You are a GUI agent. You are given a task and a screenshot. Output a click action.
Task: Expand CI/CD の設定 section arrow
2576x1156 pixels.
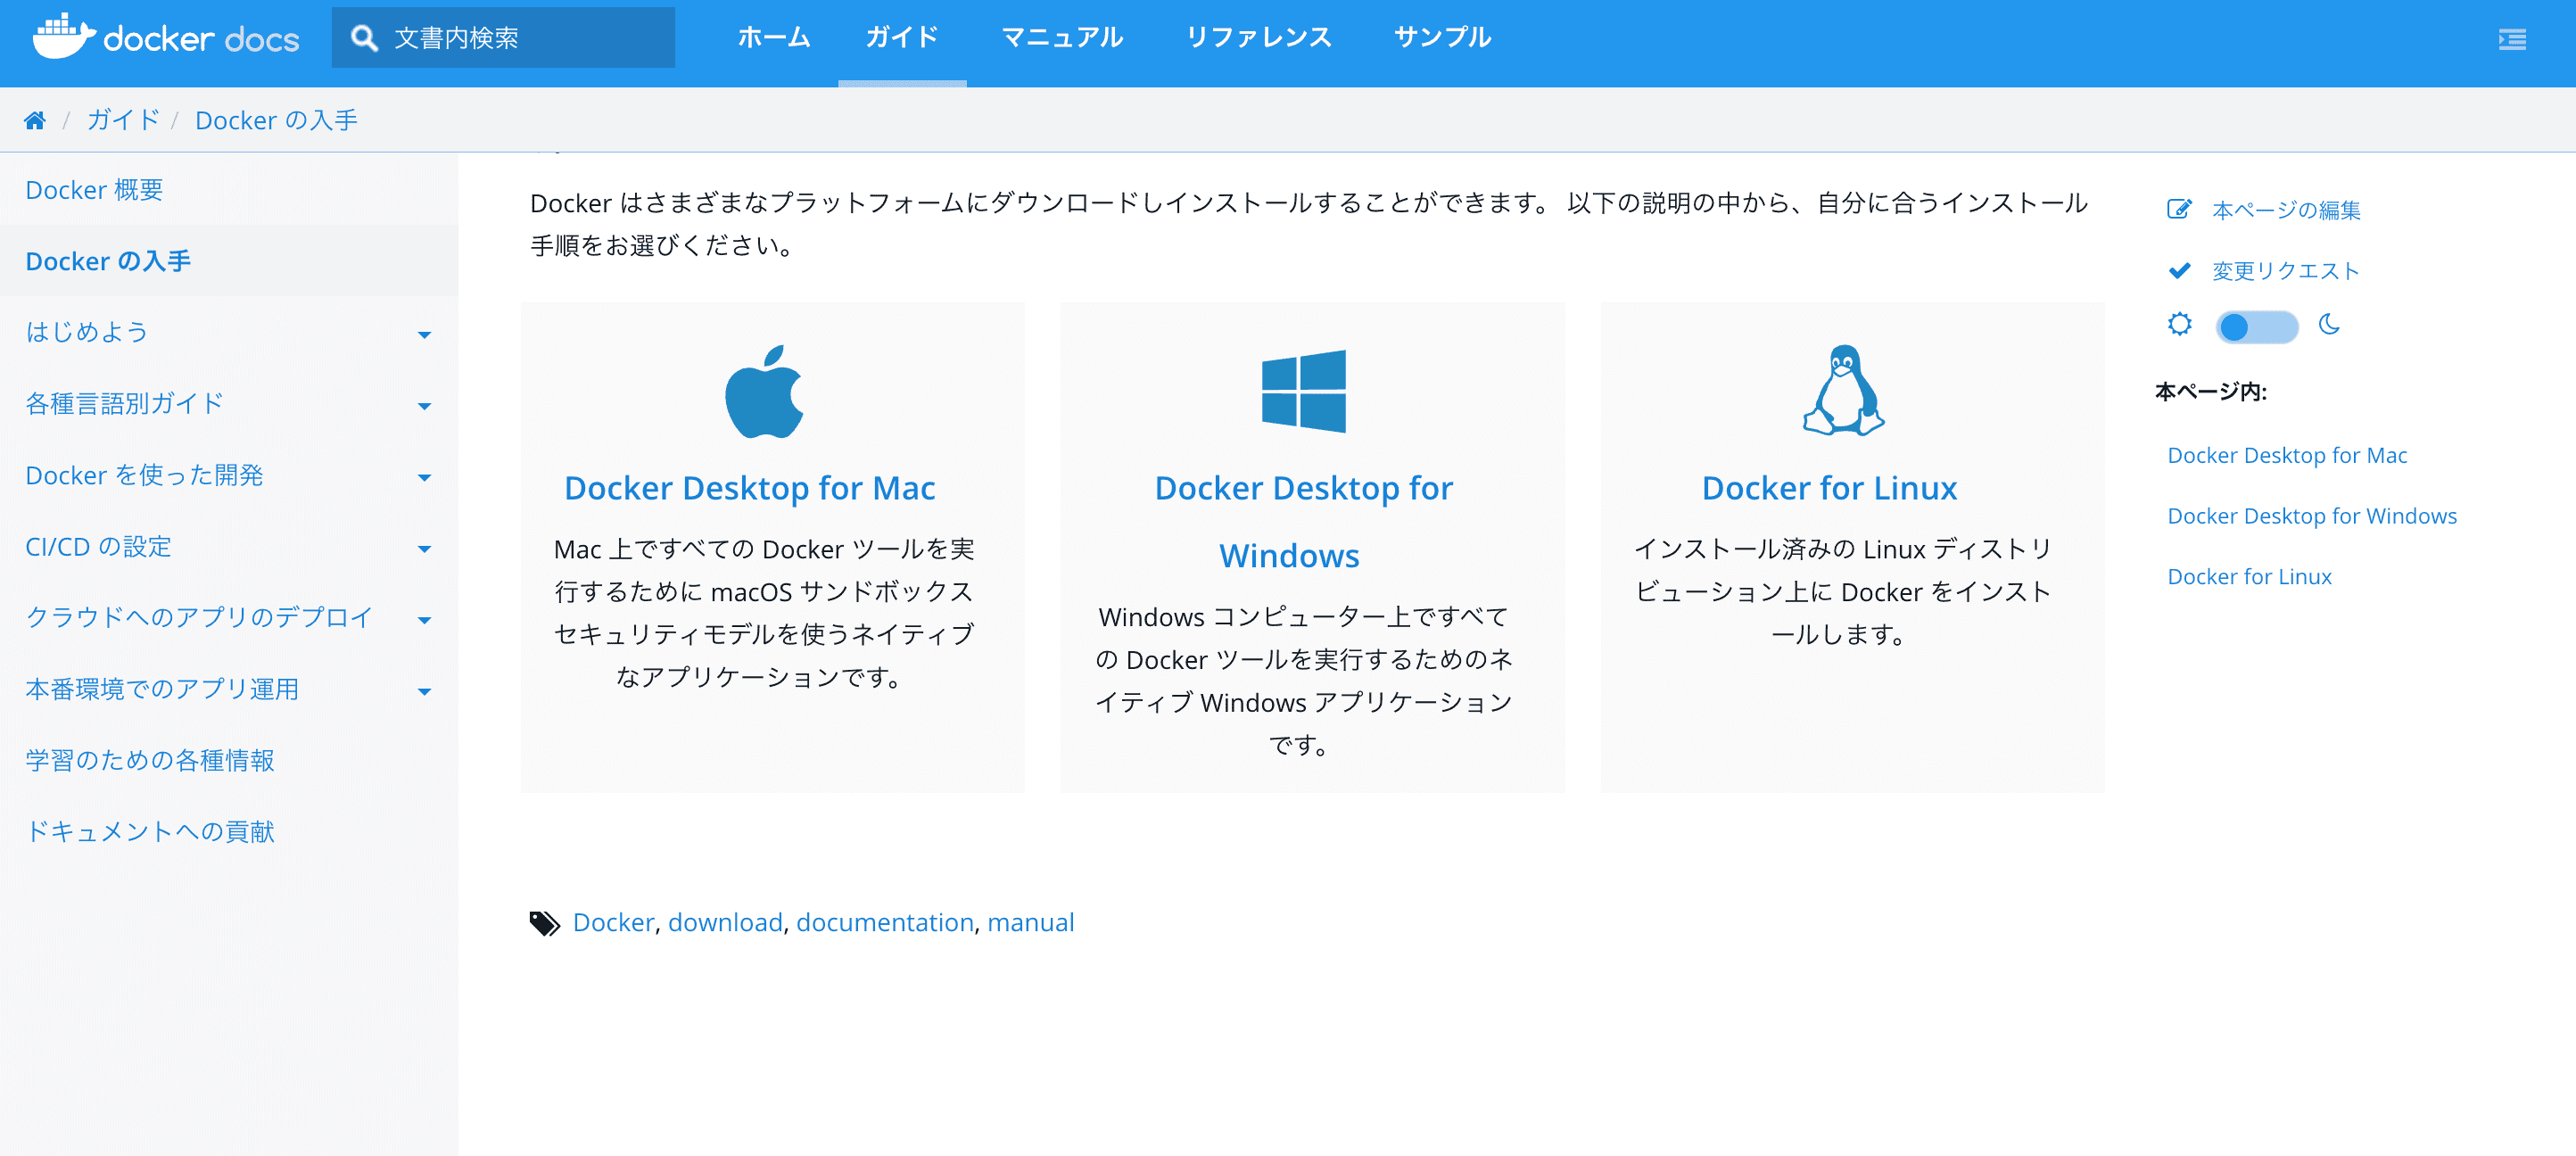(424, 549)
